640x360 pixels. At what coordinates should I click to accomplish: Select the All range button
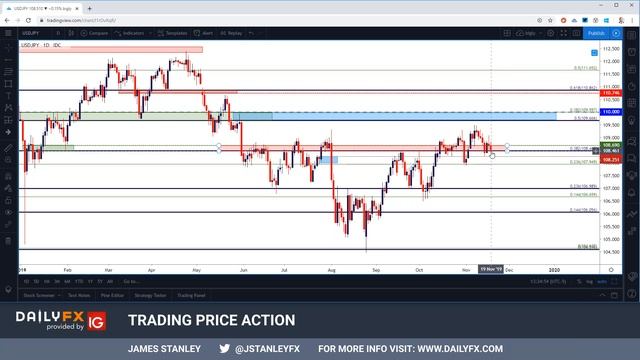point(110,282)
